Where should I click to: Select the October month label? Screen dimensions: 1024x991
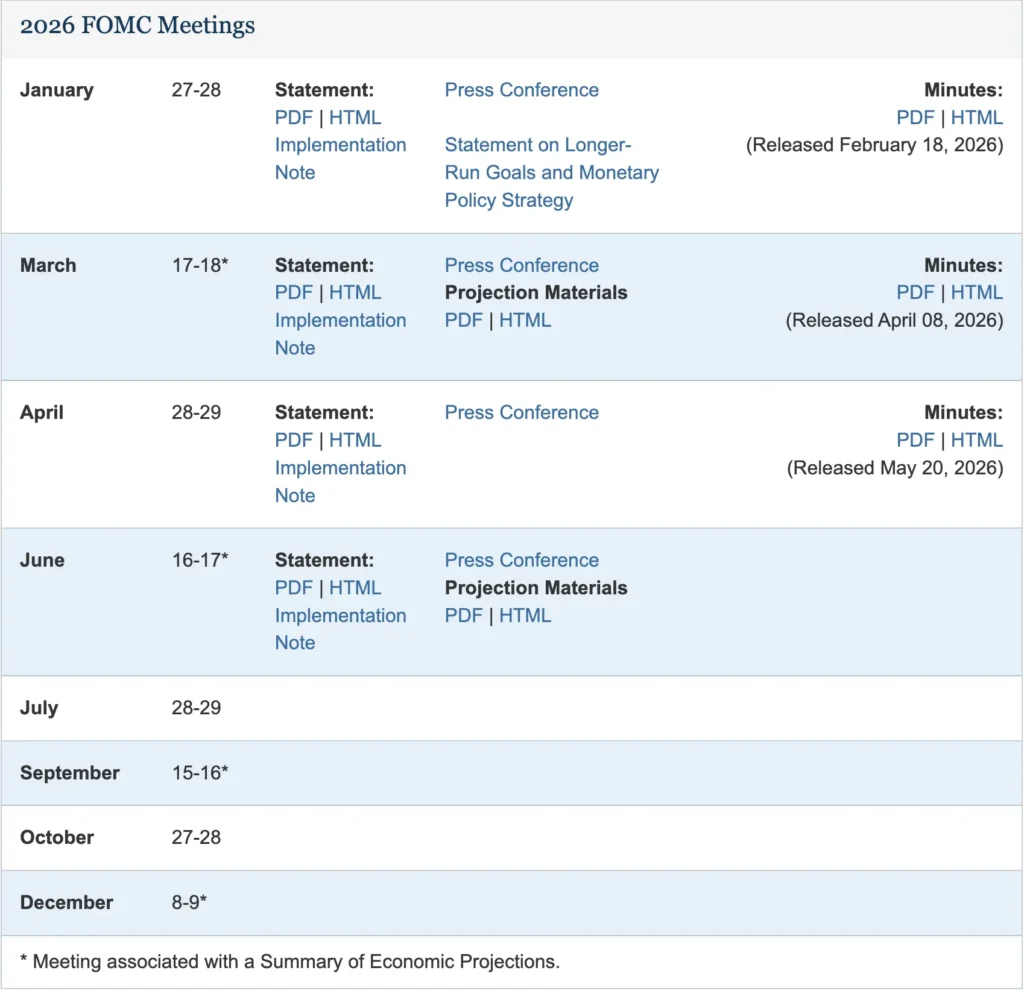[57, 837]
